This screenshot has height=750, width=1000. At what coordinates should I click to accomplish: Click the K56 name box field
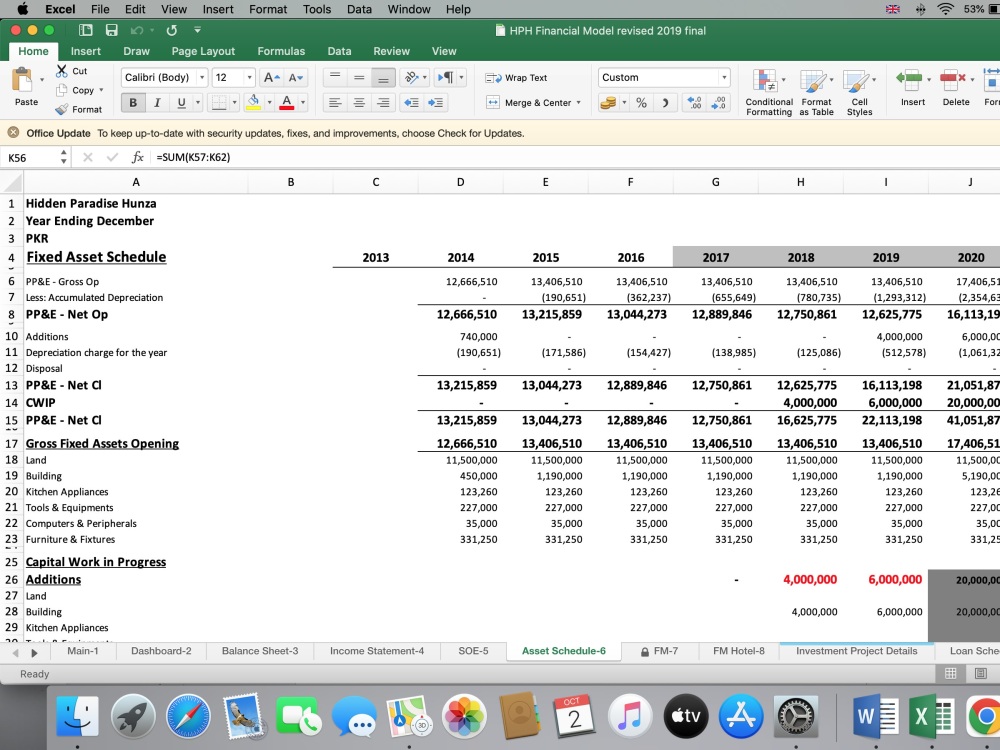point(32,157)
